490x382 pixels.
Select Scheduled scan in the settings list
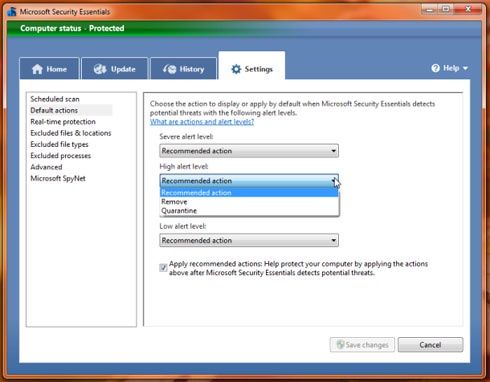(55, 99)
